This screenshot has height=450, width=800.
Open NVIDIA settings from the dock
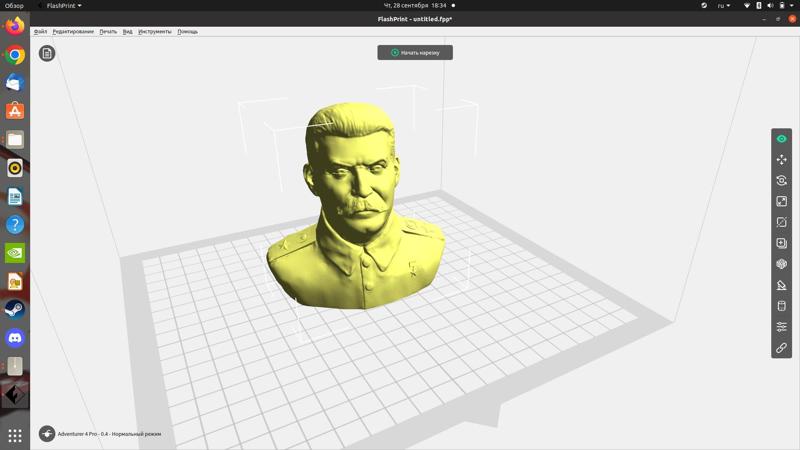click(15, 253)
